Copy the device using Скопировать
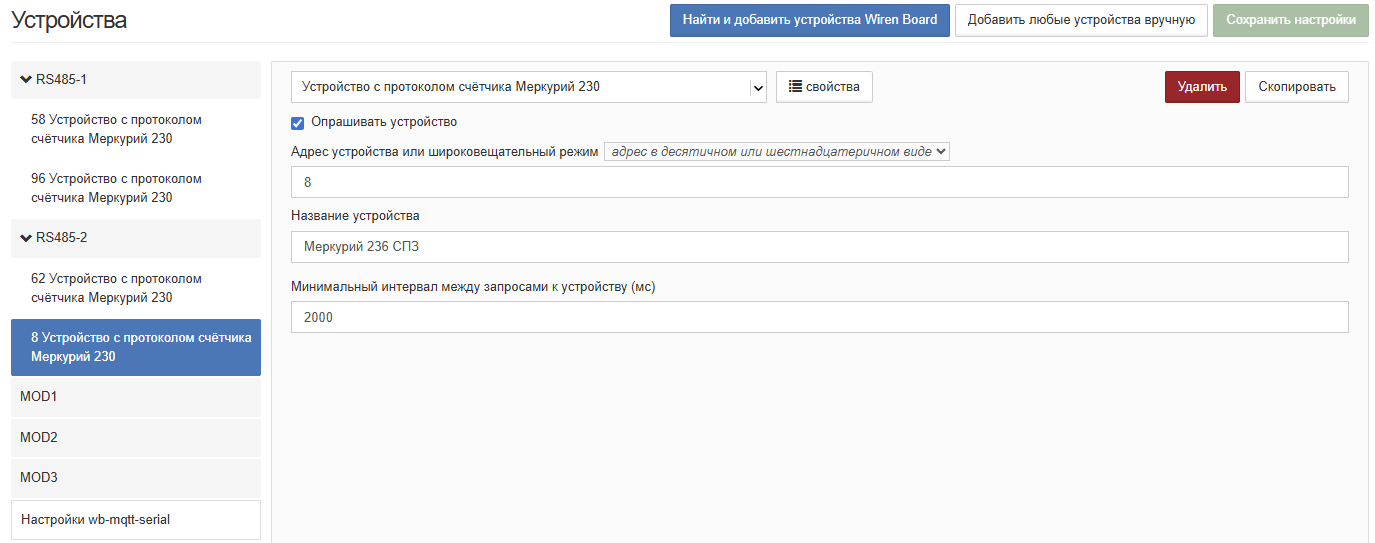This screenshot has width=1375, height=543. [x=1296, y=87]
